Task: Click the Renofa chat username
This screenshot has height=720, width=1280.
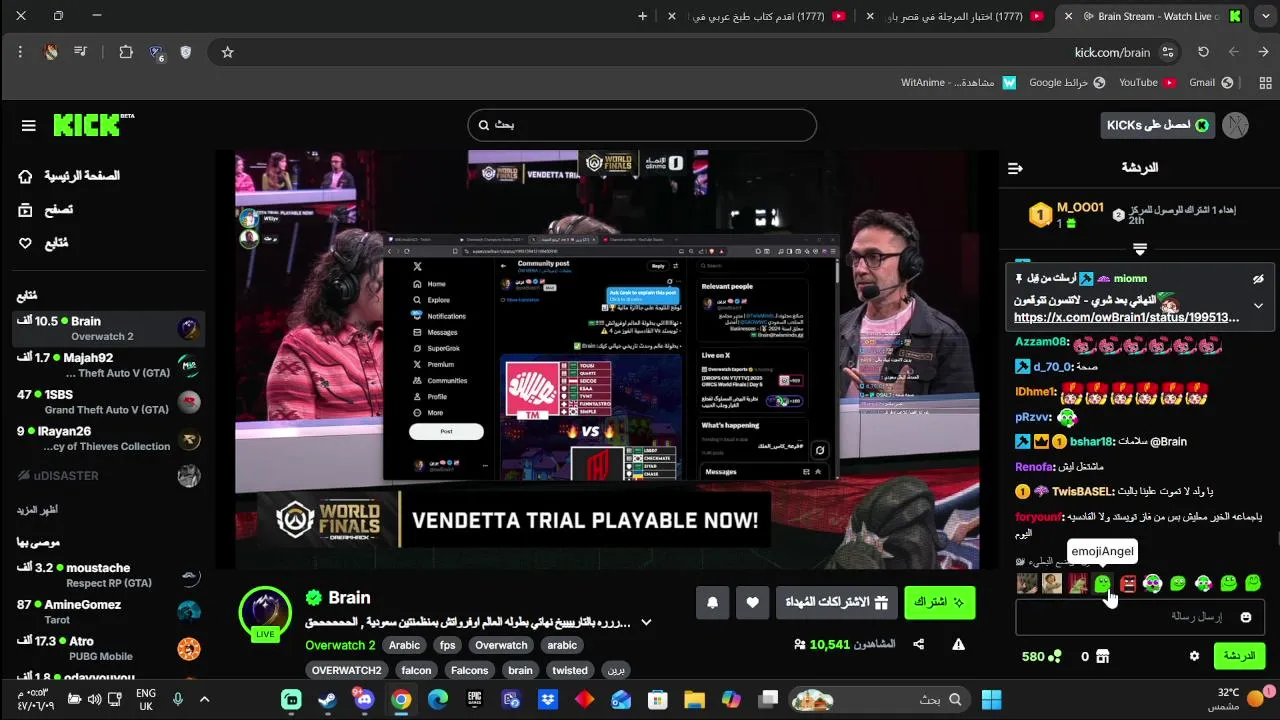Action: click(1035, 467)
